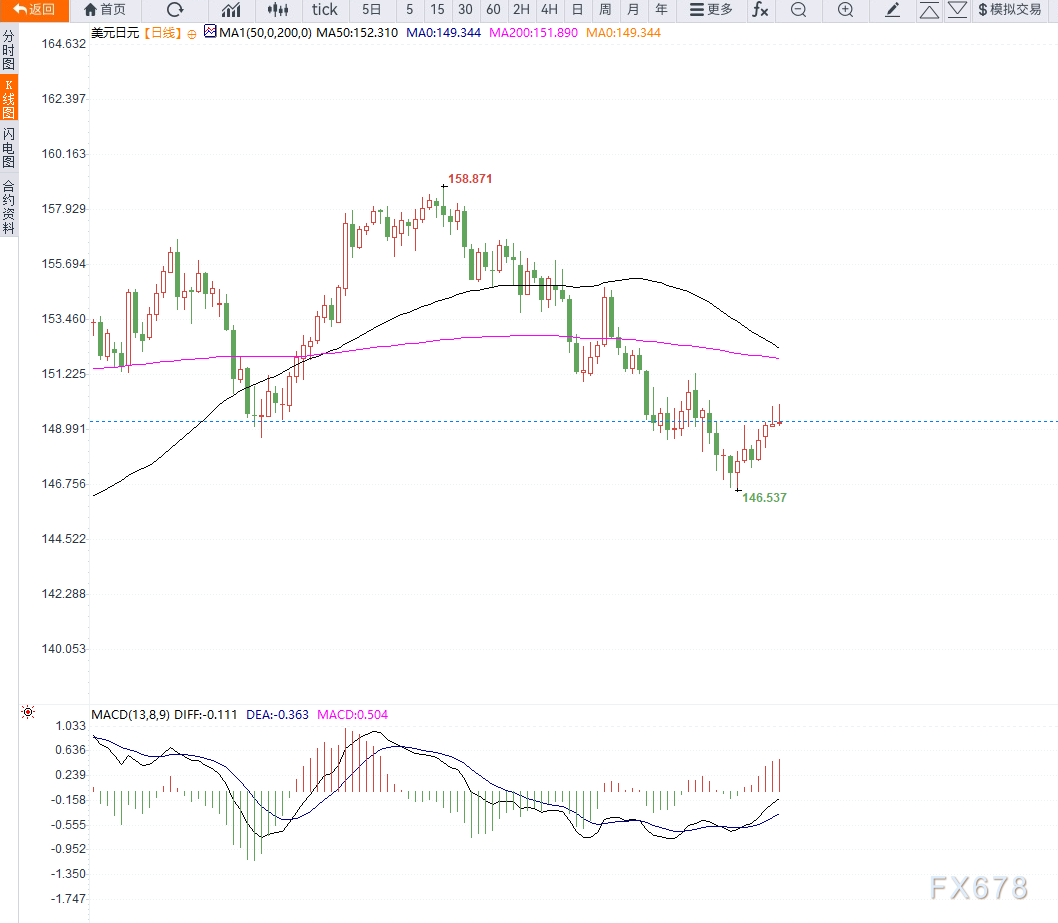1058x923 pixels.
Task: Select the 5日 timeframe
Action: click(x=371, y=9)
